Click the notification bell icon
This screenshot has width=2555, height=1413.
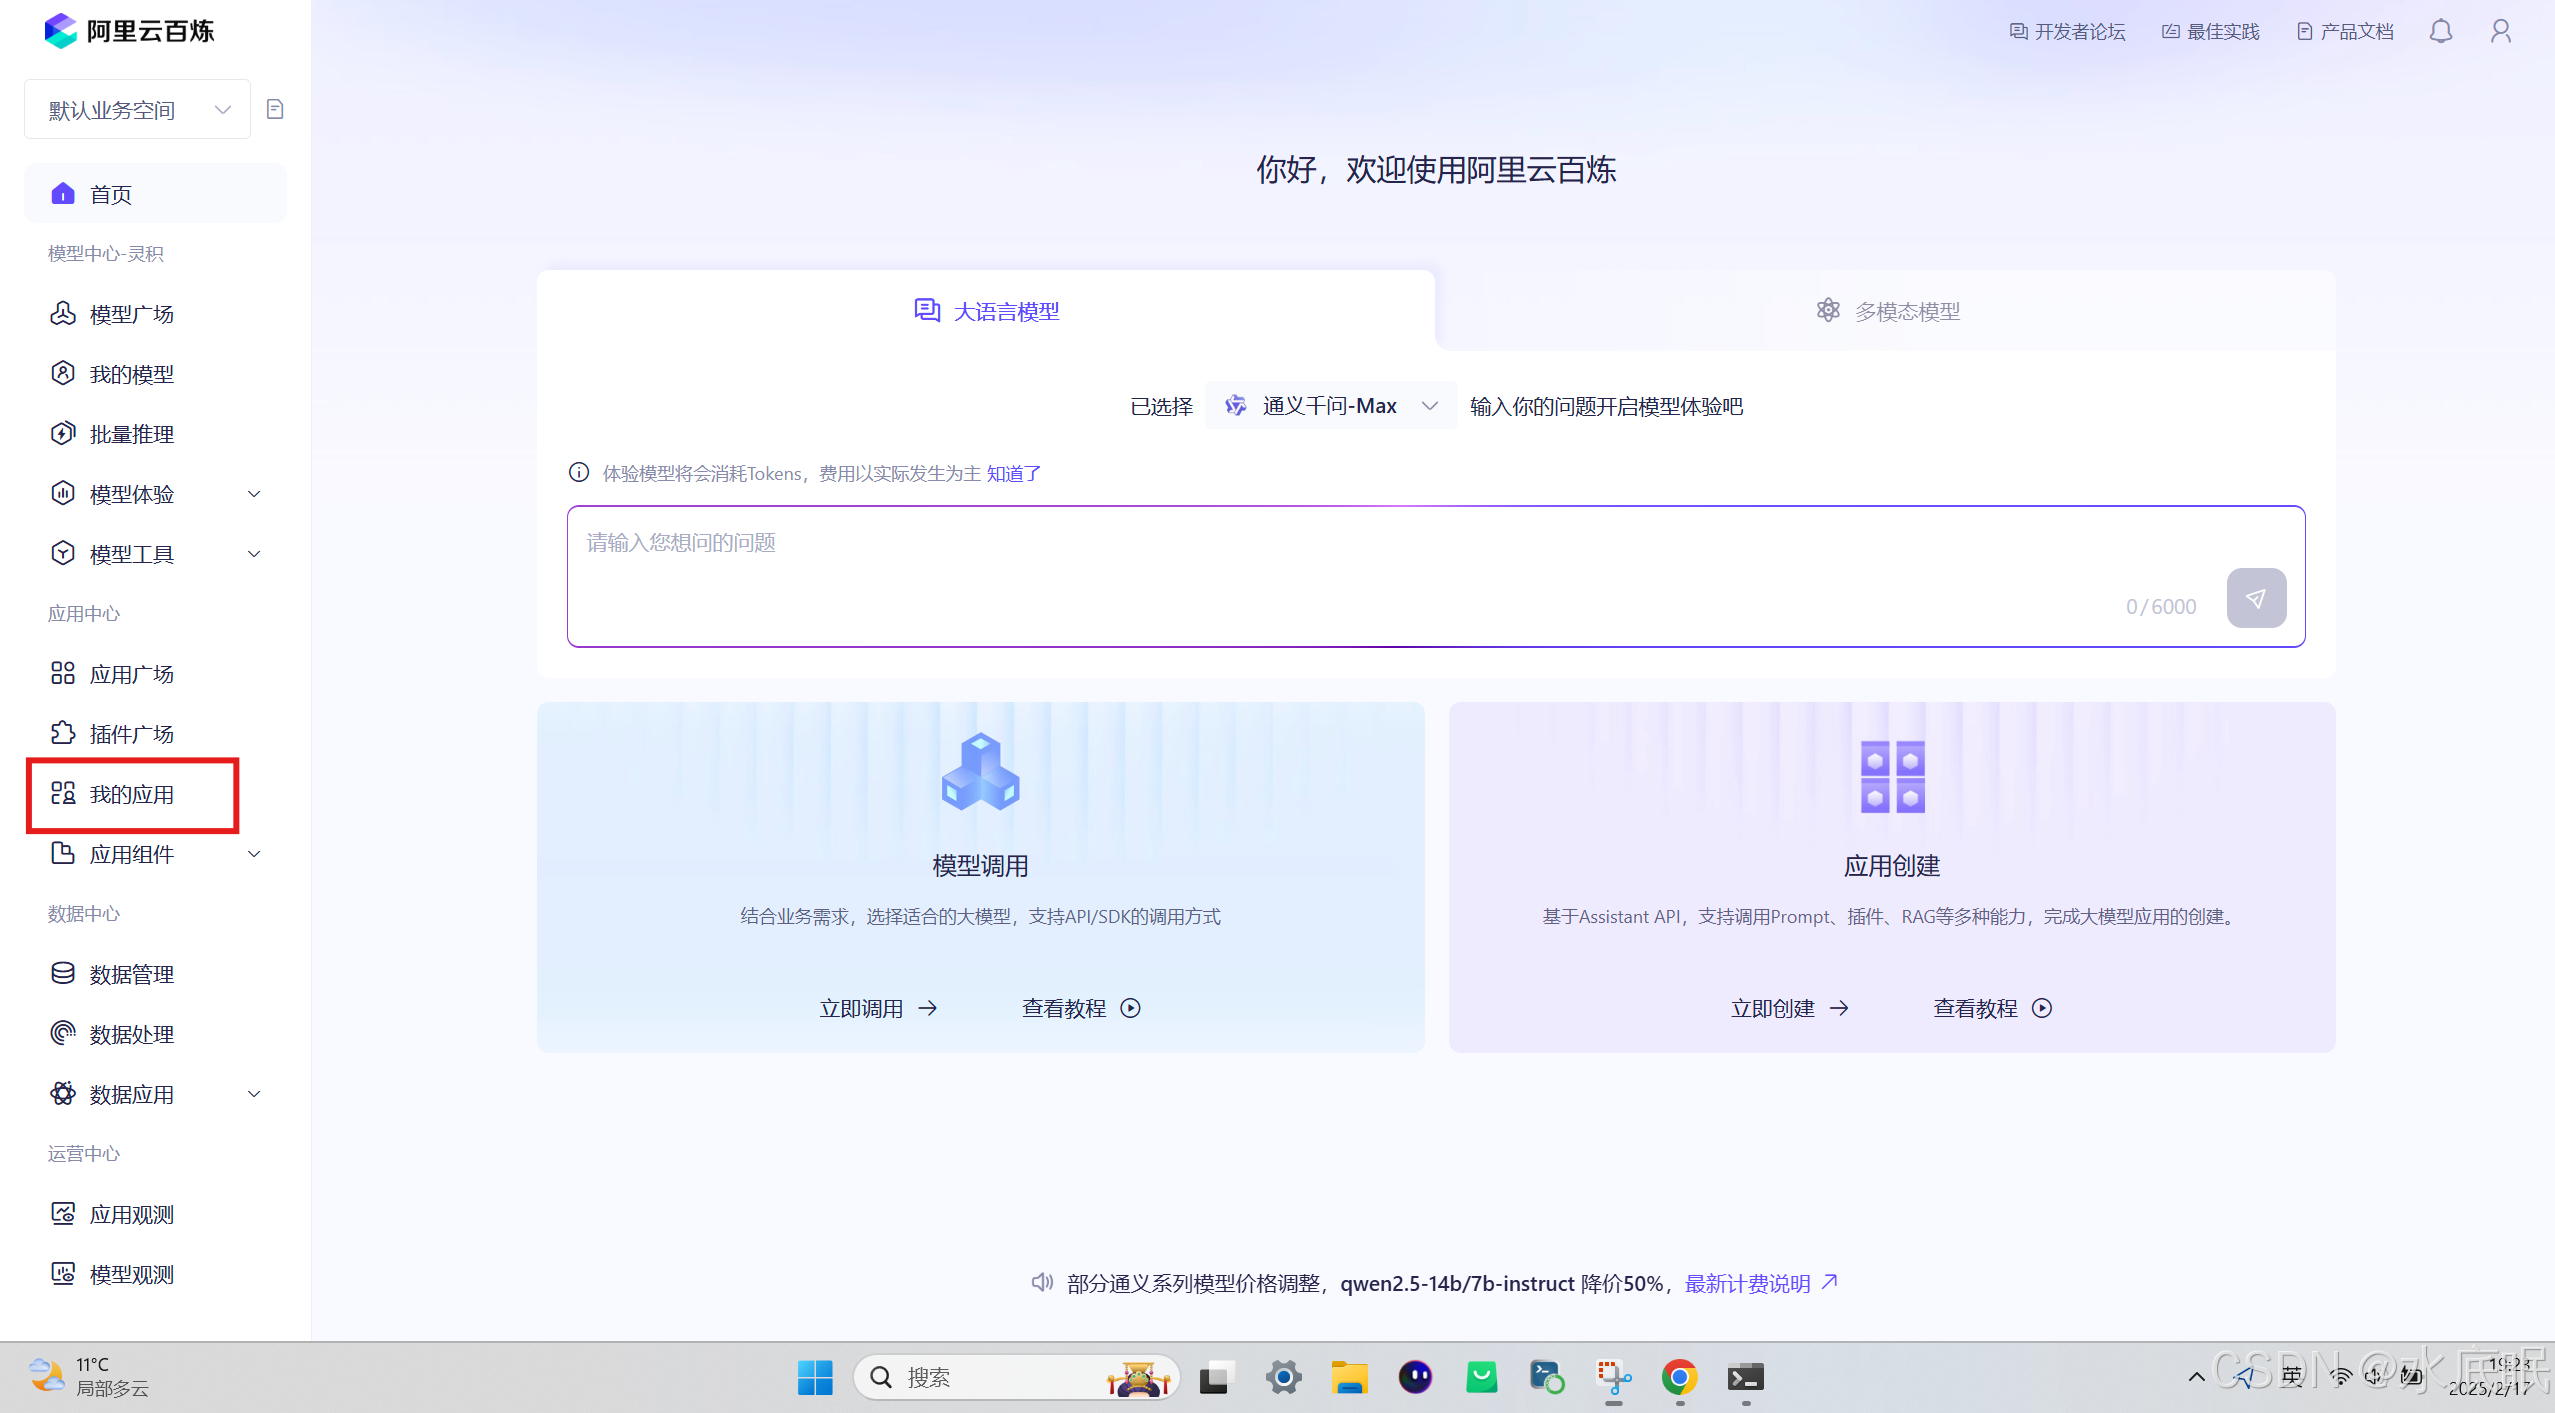click(x=2440, y=31)
